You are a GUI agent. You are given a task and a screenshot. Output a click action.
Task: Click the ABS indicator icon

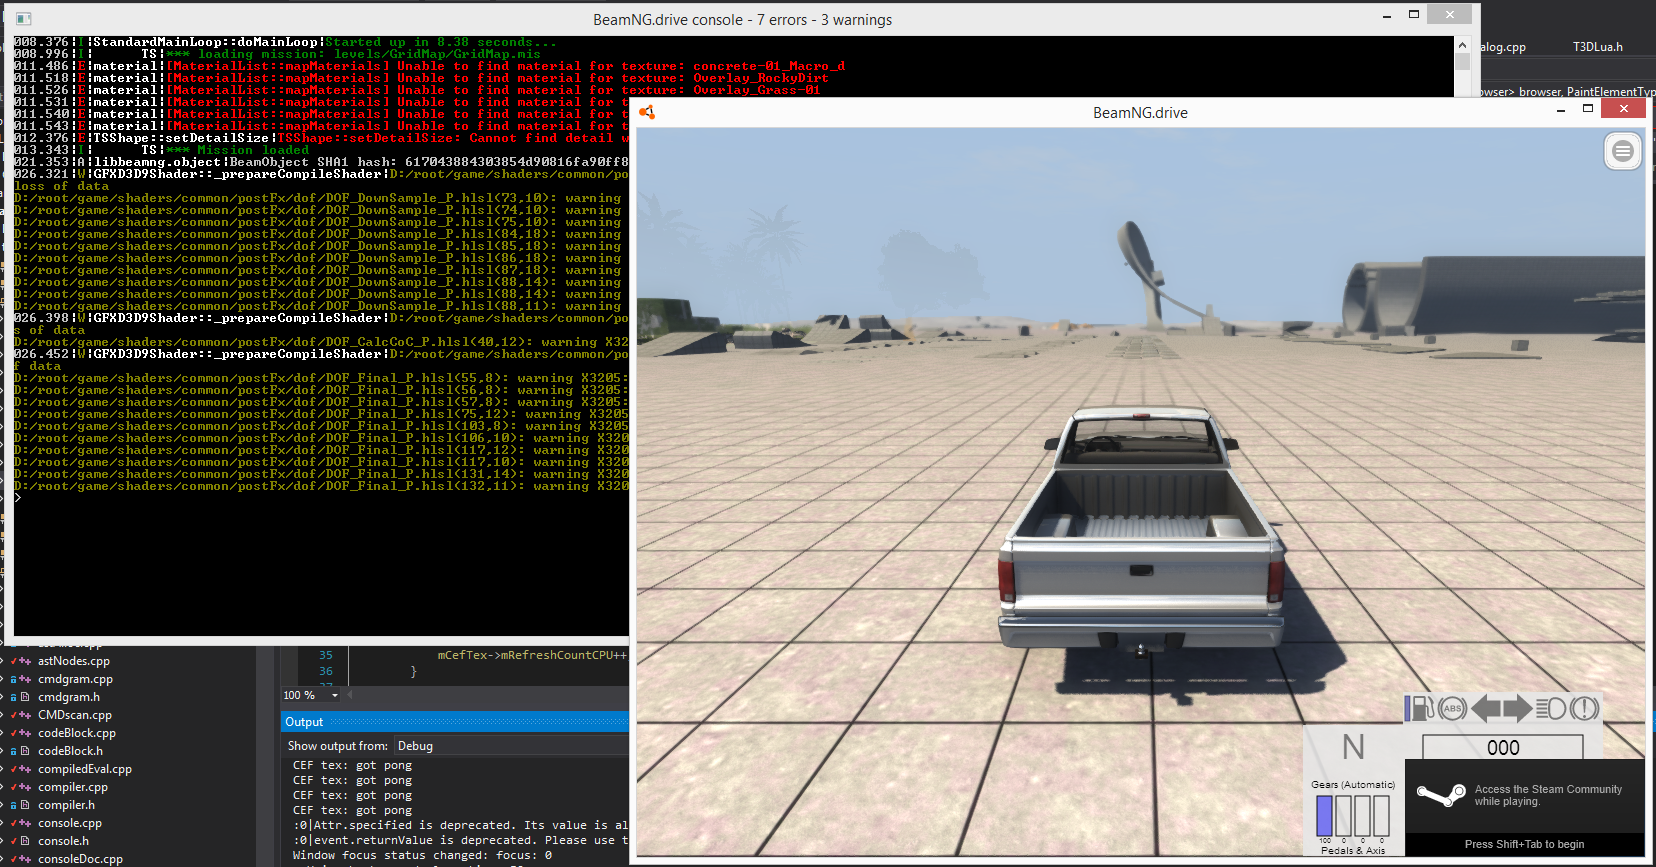point(1452,708)
